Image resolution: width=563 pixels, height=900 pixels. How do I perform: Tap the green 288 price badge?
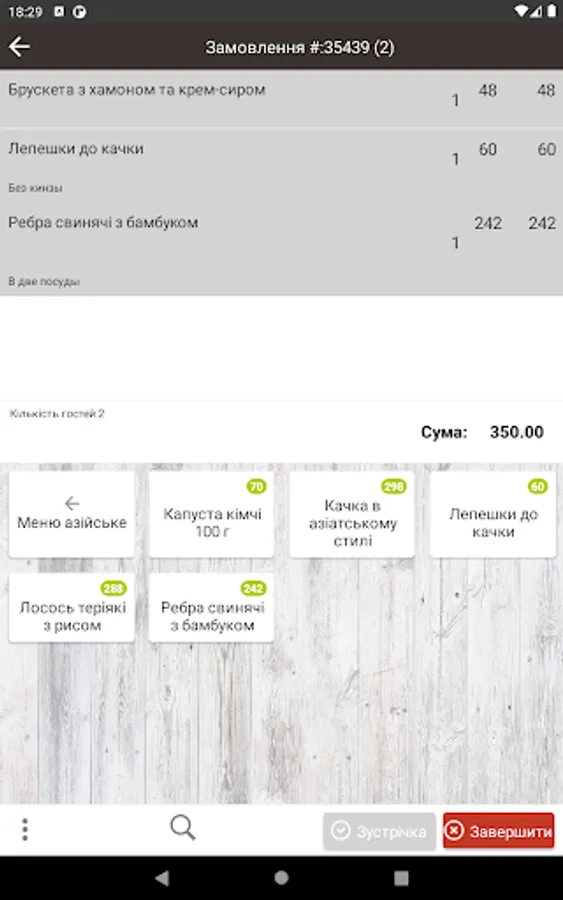point(113,588)
